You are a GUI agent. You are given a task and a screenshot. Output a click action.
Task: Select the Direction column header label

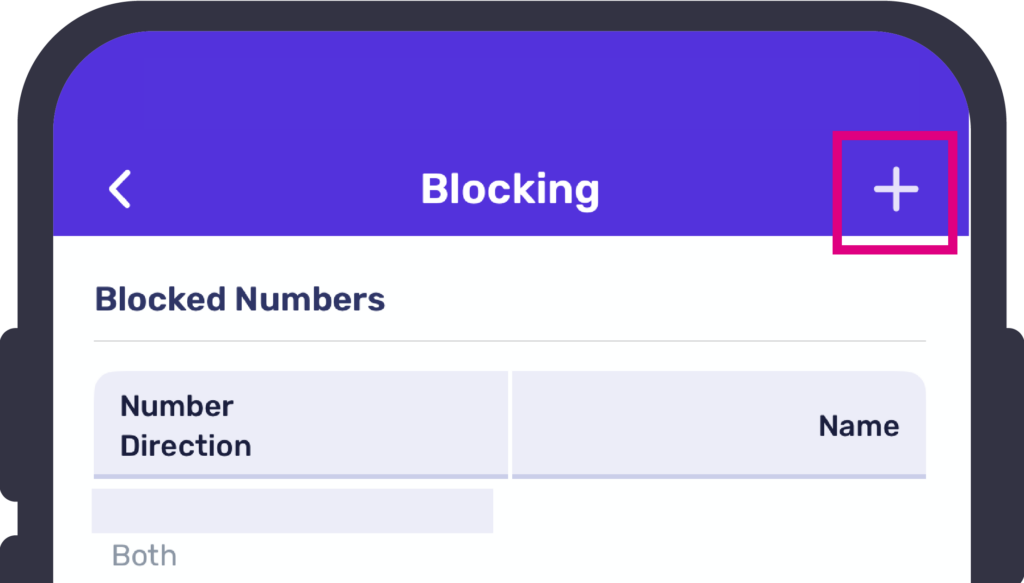(186, 446)
